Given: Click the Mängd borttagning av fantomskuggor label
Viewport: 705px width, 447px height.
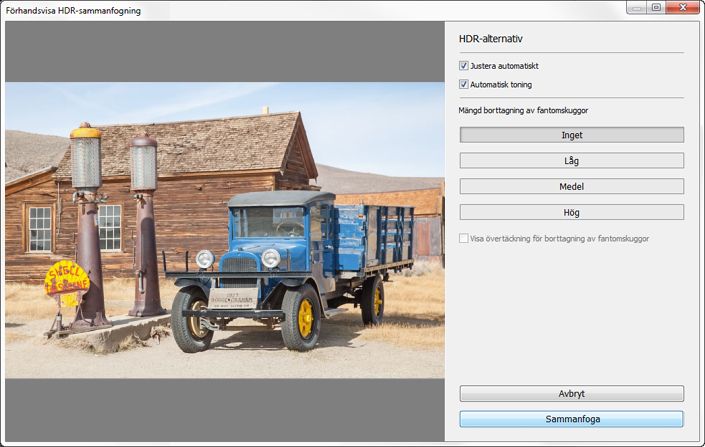Looking at the screenshot, I should click(x=523, y=110).
